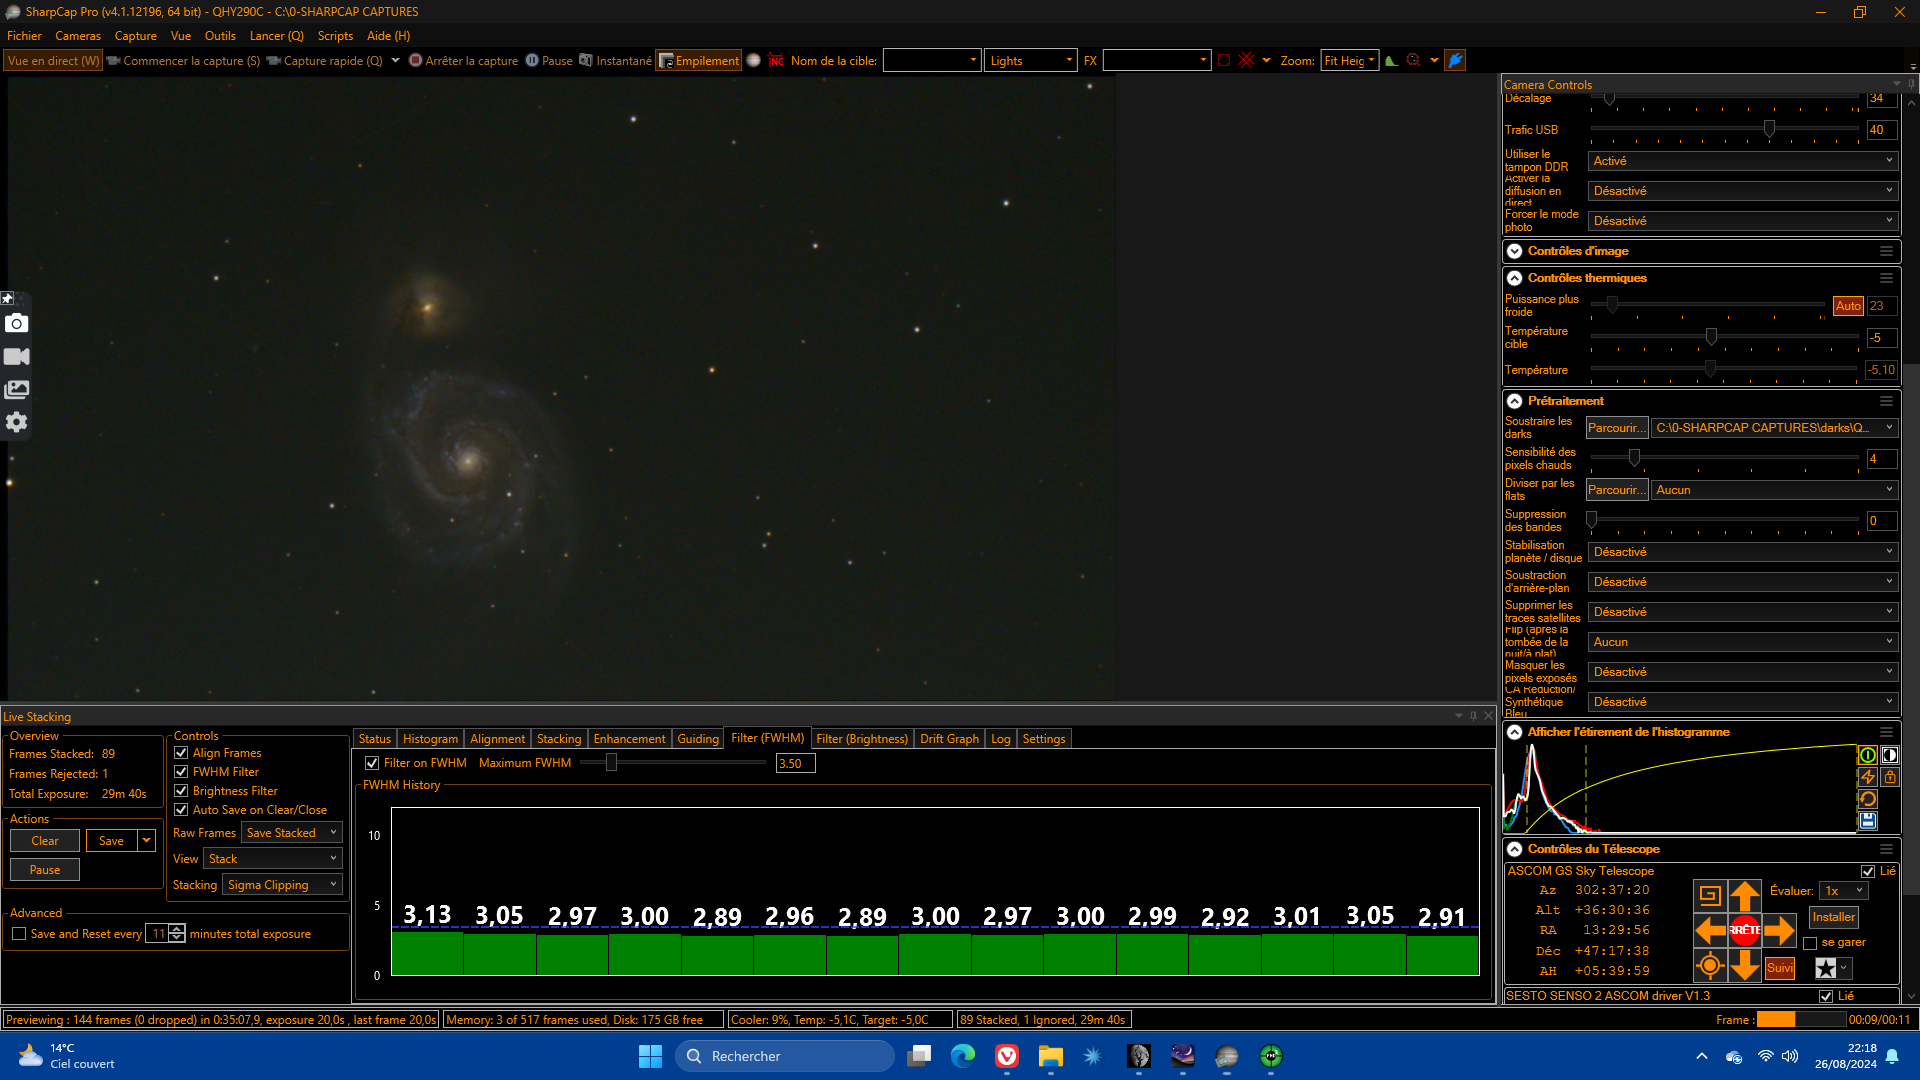Viewport: 1920px width, 1080px height.
Task: Toggle Lié checkbox for SESTO SENSO 2
Action: click(x=1826, y=996)
